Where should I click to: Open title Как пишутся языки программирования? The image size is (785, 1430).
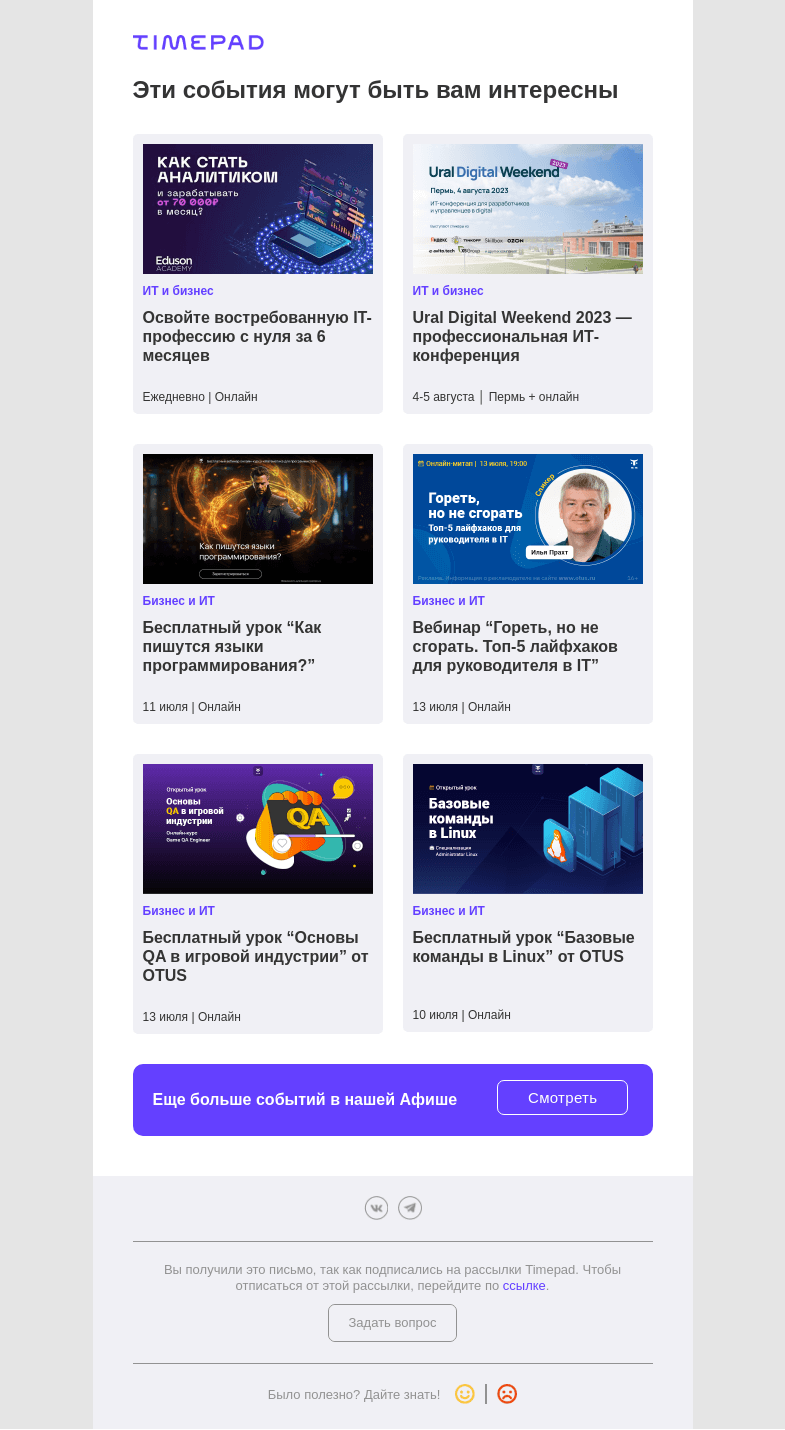(232, 647)
